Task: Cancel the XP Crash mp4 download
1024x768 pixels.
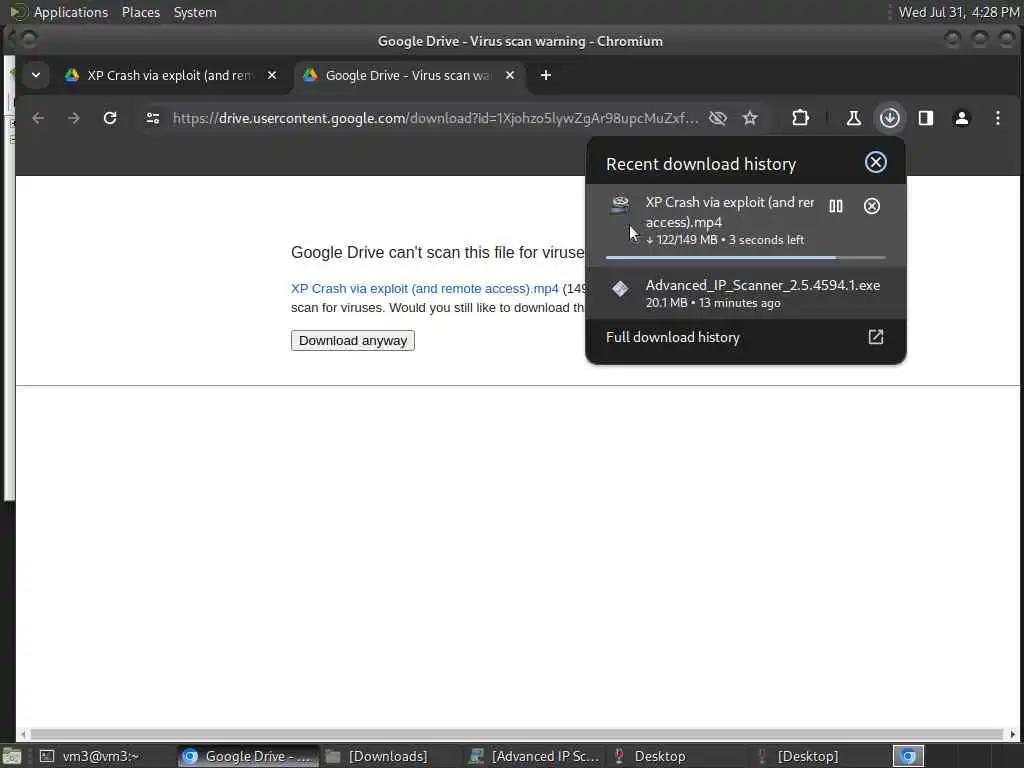Action: click(x=871, y=206)
